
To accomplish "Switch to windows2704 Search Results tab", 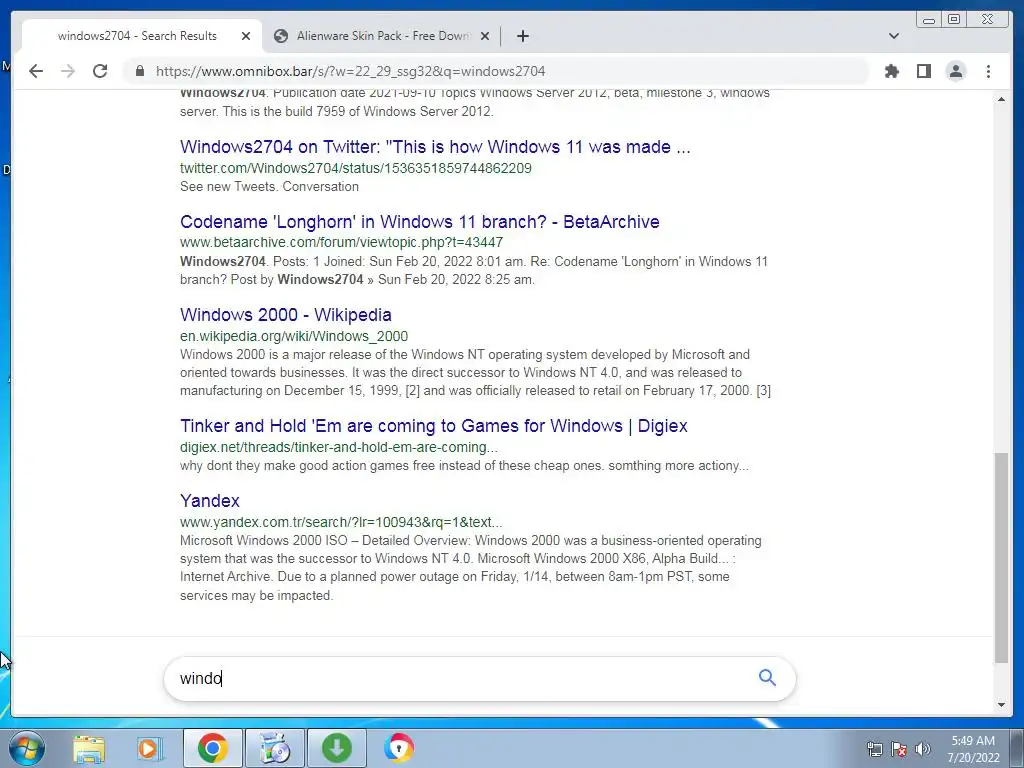I will (x=137, y=36).
